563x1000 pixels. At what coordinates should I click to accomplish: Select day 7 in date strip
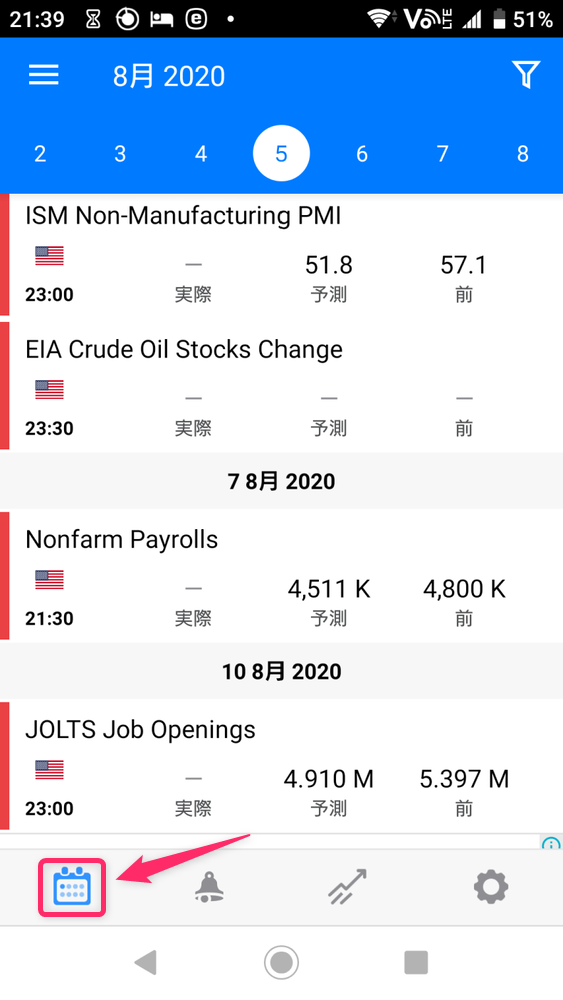pos(442,154)
